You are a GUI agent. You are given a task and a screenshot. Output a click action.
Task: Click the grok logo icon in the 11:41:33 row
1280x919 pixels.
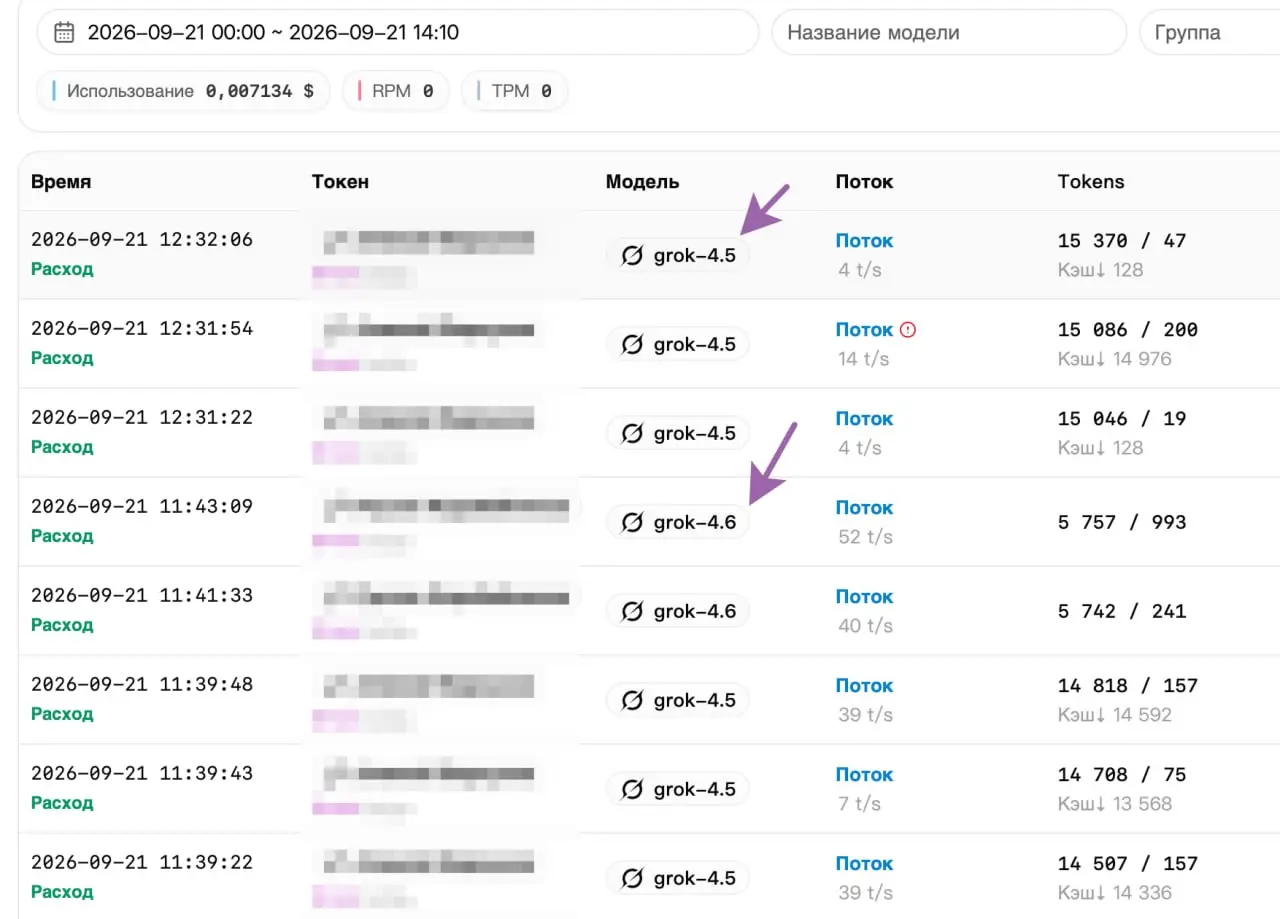click(x=632, y=611)
